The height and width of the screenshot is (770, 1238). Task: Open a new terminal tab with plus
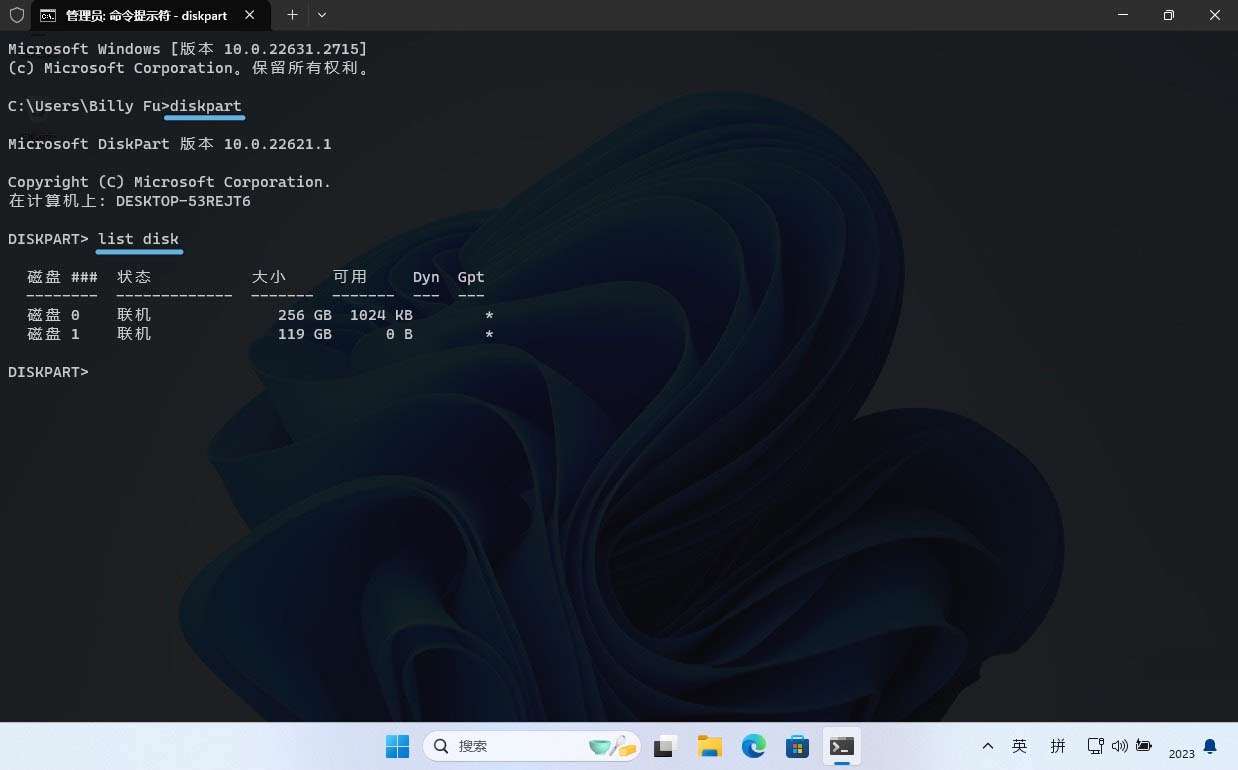point(292,15)
